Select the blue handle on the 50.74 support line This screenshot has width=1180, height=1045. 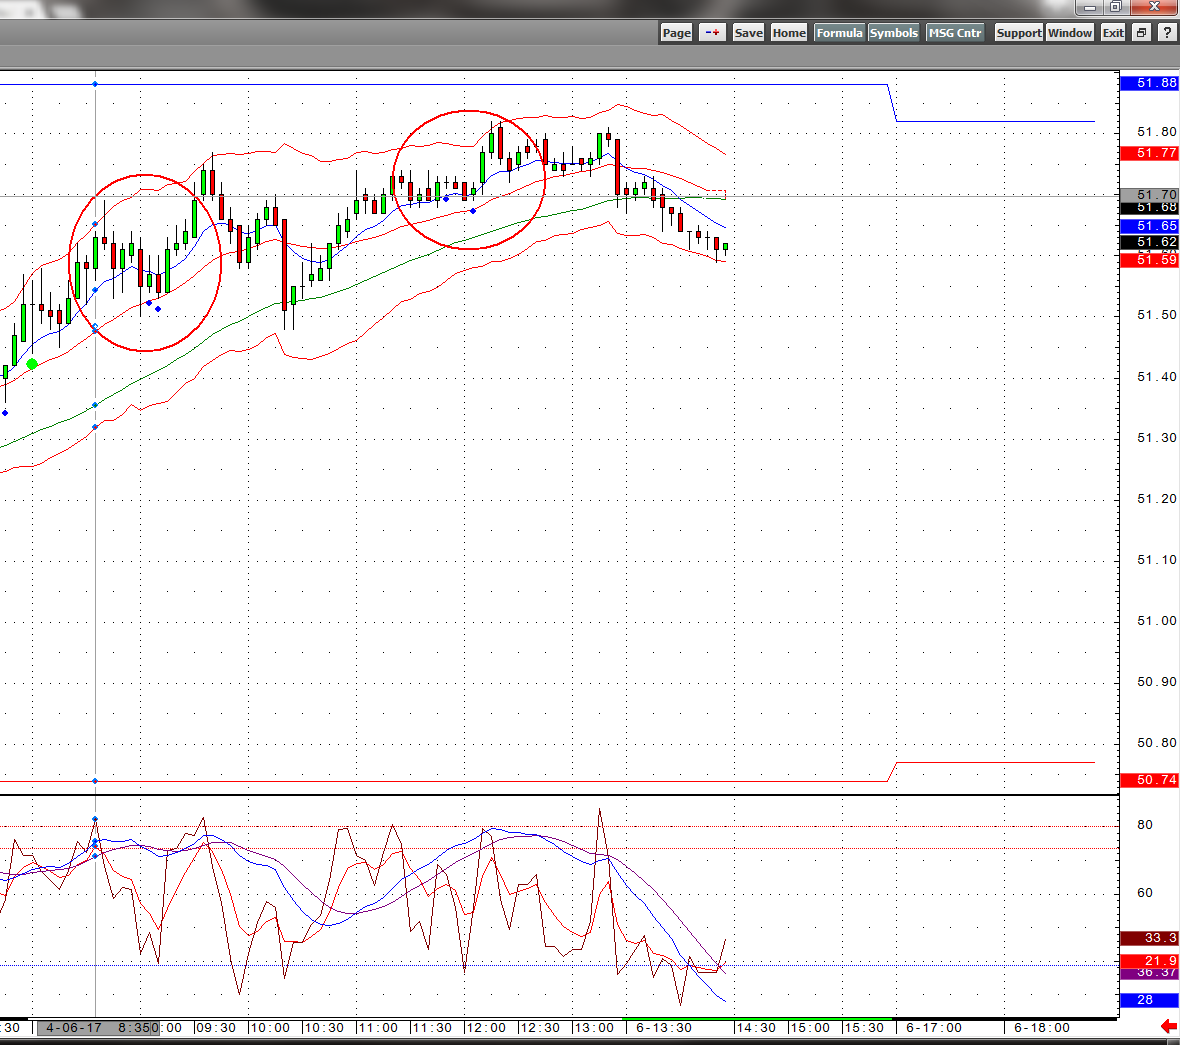pyautogui.click(x=95, y=781)
